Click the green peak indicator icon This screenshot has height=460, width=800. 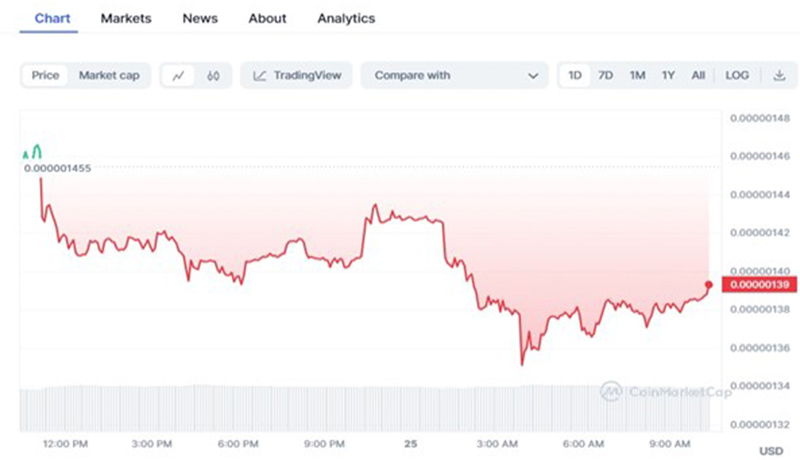(32, 152)
